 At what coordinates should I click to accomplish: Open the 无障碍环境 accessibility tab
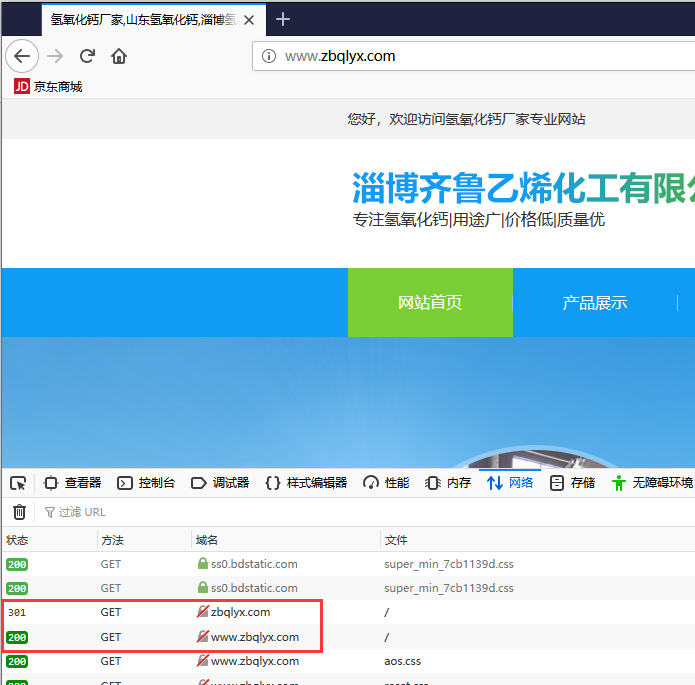(x=652, y=483)
